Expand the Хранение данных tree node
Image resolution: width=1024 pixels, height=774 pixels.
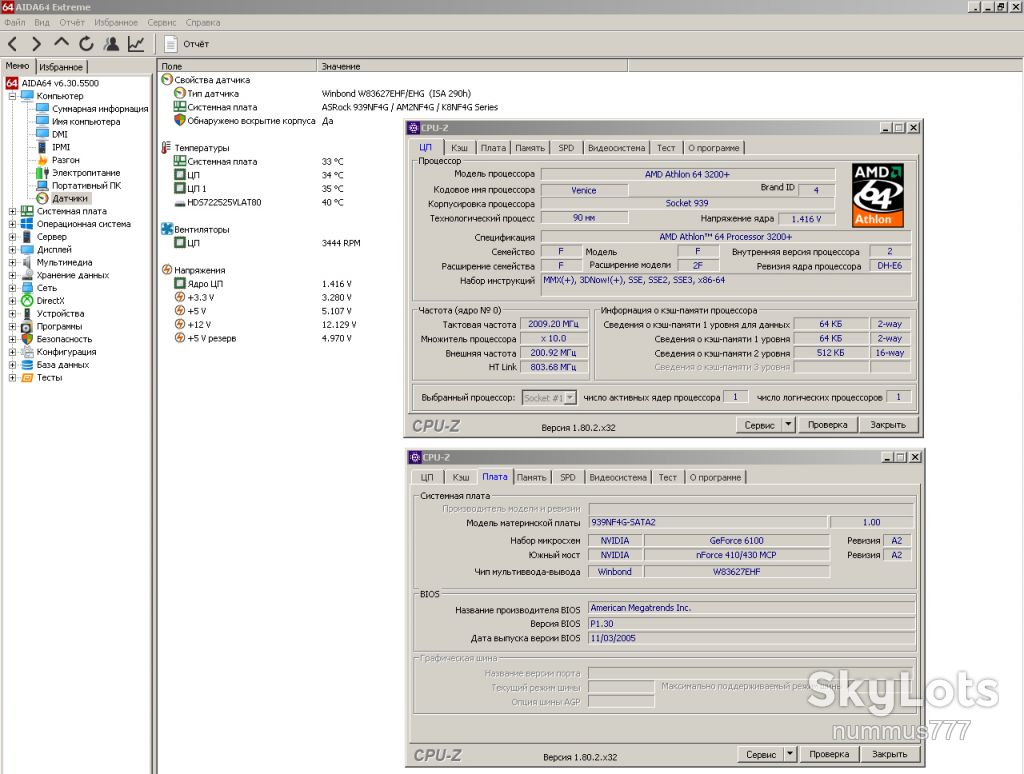12,275
